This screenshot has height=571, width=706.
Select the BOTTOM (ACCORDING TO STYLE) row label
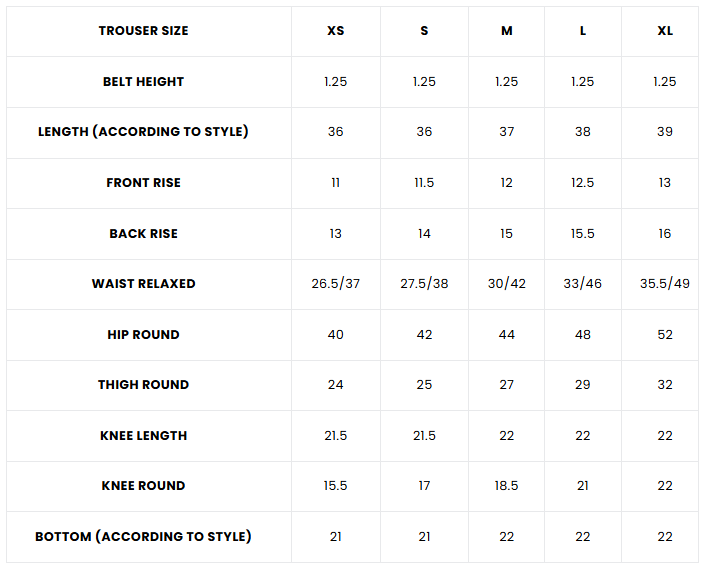coord(143,537)
